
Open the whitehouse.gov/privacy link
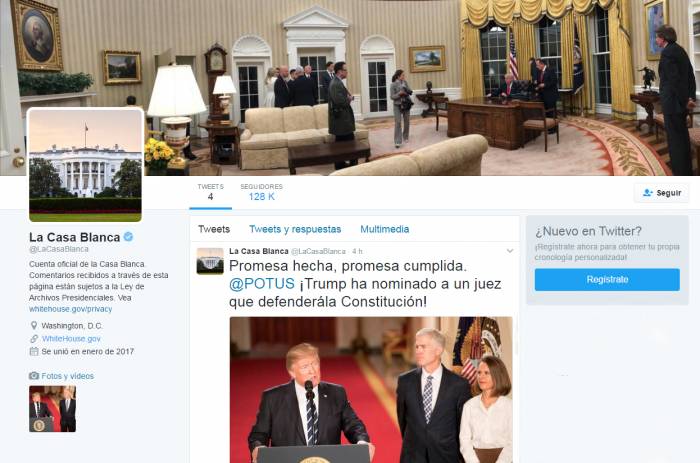pos(71,309)
